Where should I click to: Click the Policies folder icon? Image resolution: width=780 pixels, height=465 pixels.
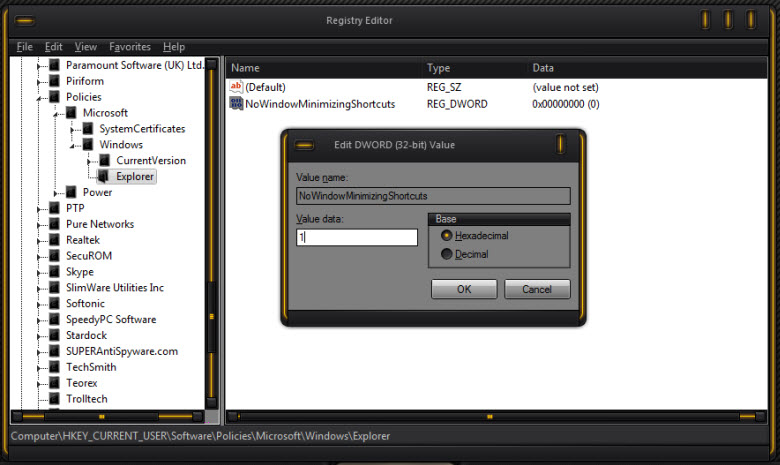(x=55, y=97)
